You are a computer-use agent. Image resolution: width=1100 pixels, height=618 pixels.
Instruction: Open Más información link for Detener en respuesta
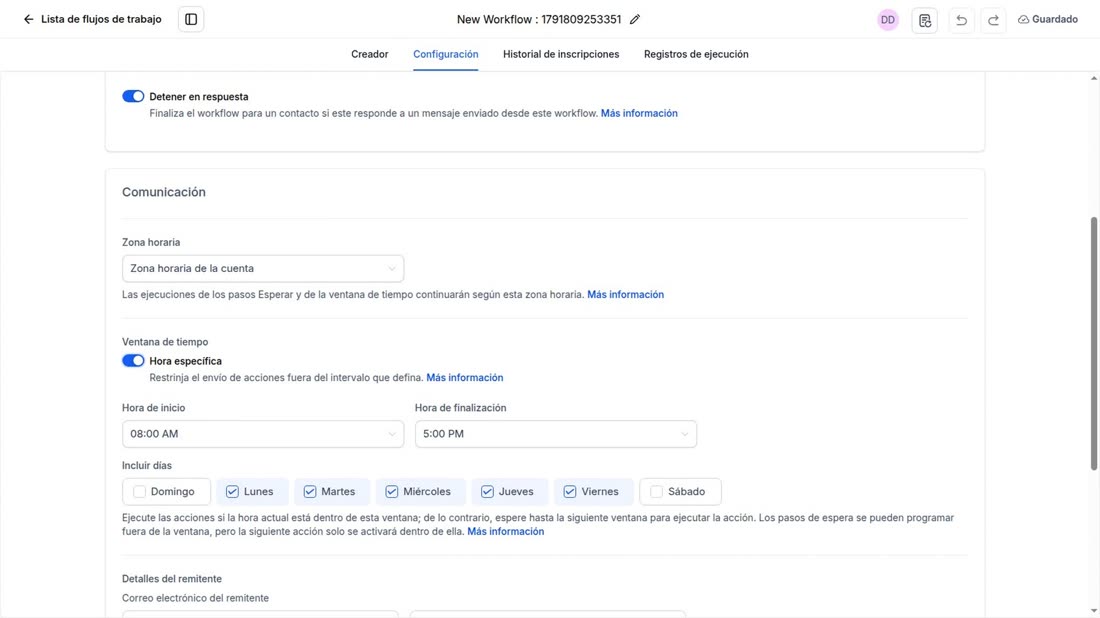pyautogui.click(x=639, y=113)
